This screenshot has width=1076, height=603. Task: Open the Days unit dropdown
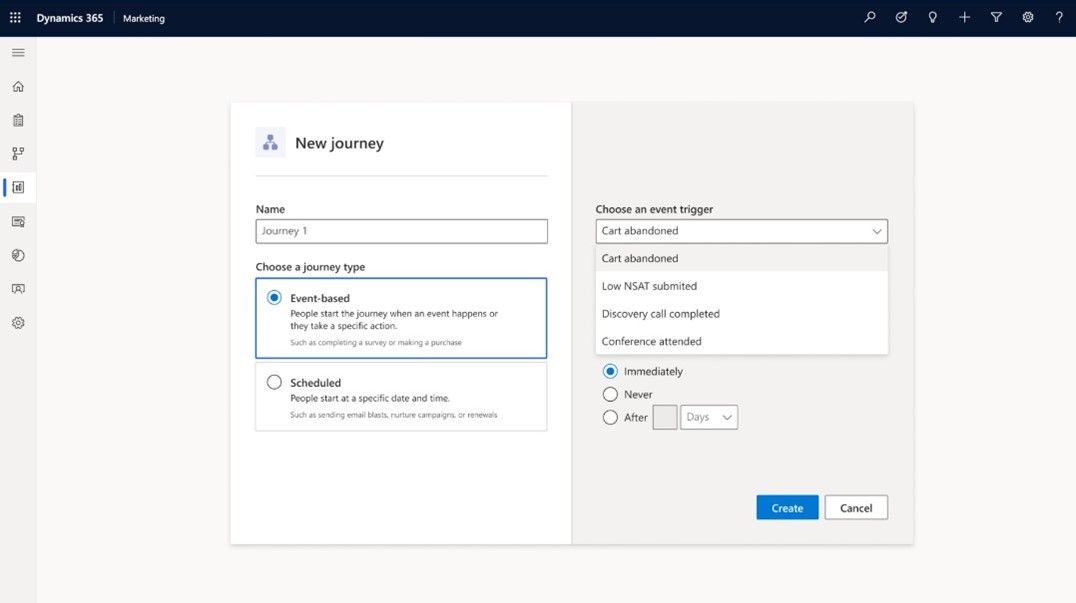708,417
